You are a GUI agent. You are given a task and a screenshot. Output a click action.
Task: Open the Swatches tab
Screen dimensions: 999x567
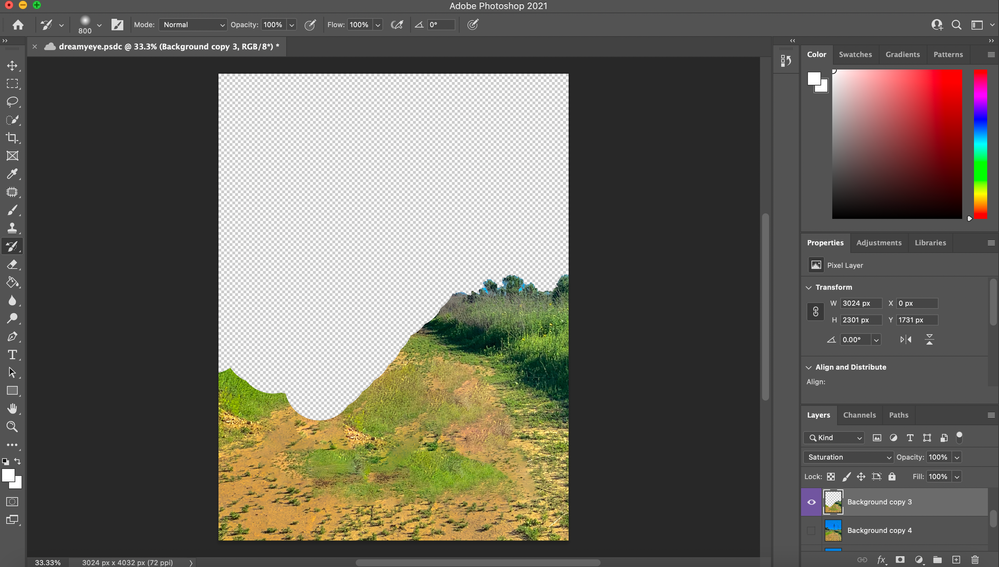pyautogui.click(x=855, y=55)
